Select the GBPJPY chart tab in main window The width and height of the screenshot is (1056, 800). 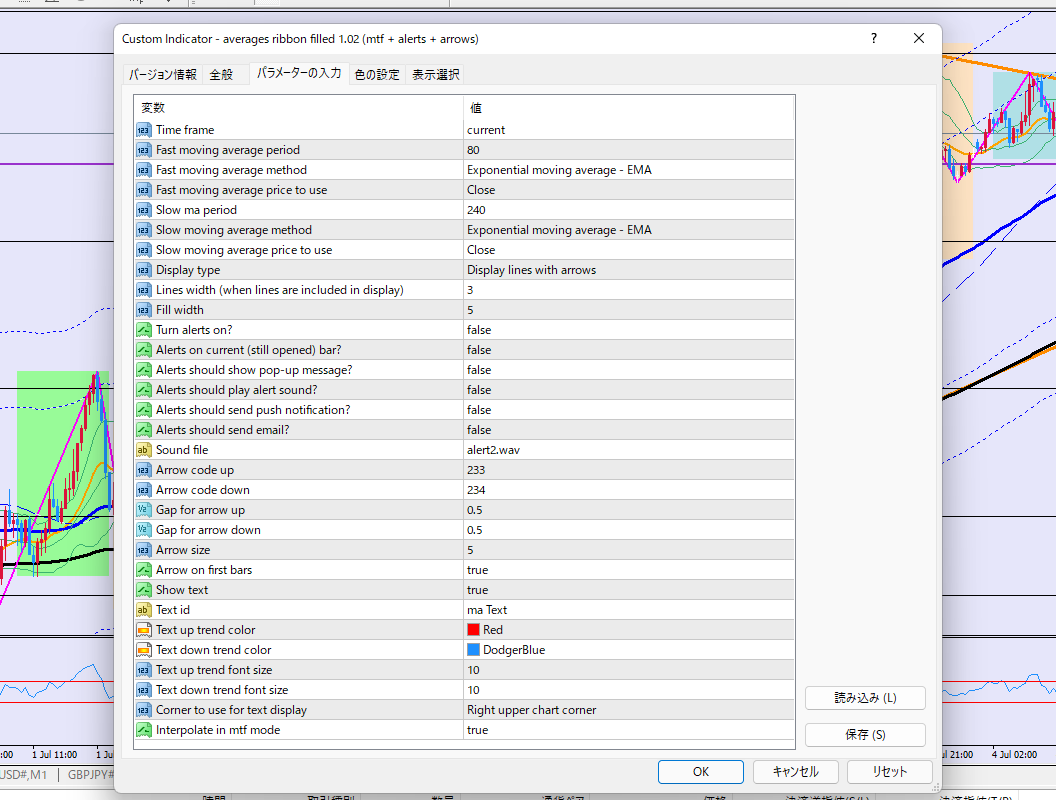coord(90,775)
